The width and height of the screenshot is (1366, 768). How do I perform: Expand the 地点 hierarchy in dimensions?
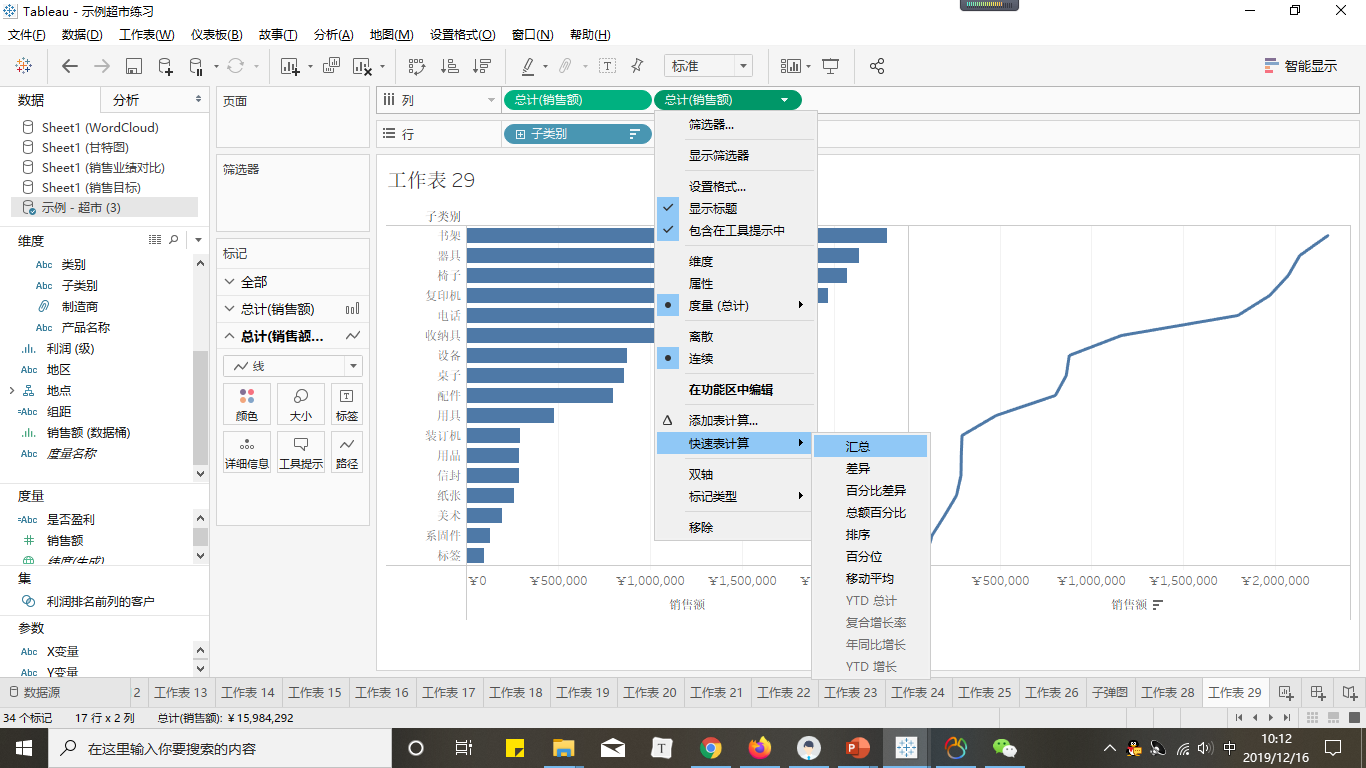11,390
